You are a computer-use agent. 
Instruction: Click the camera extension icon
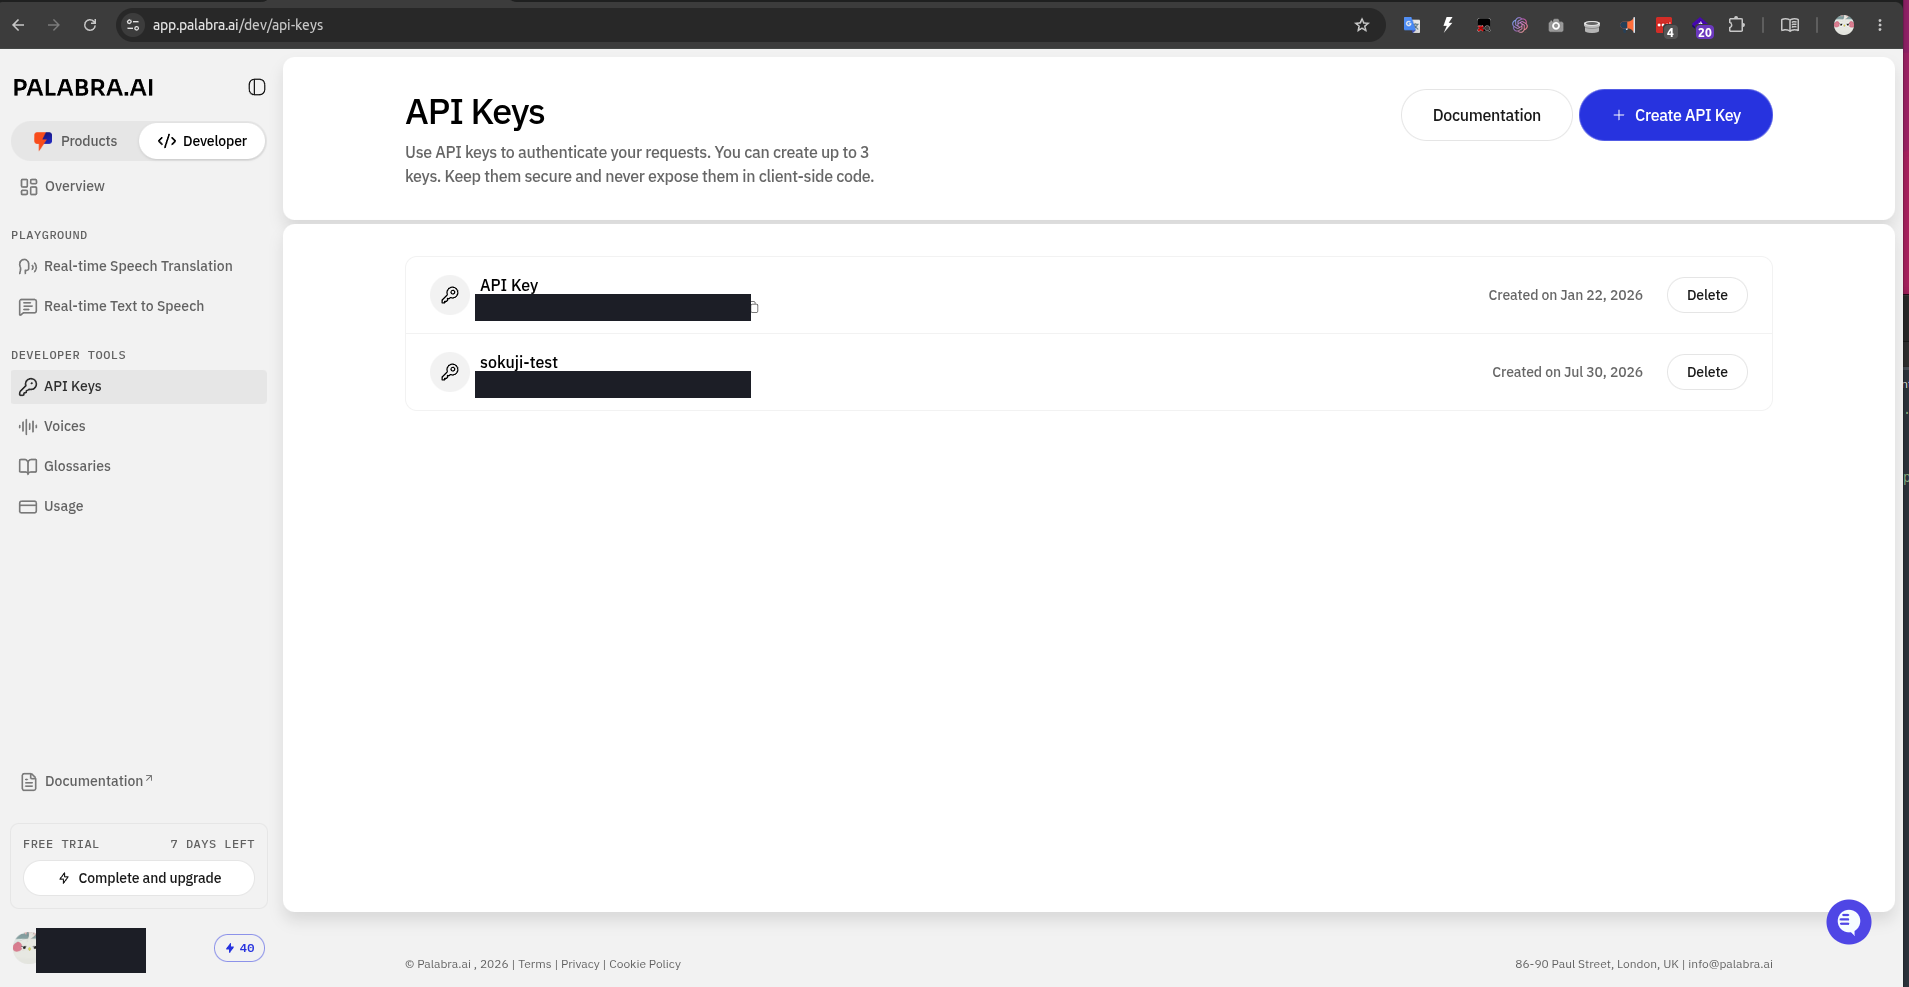[x=1556, y=25]
